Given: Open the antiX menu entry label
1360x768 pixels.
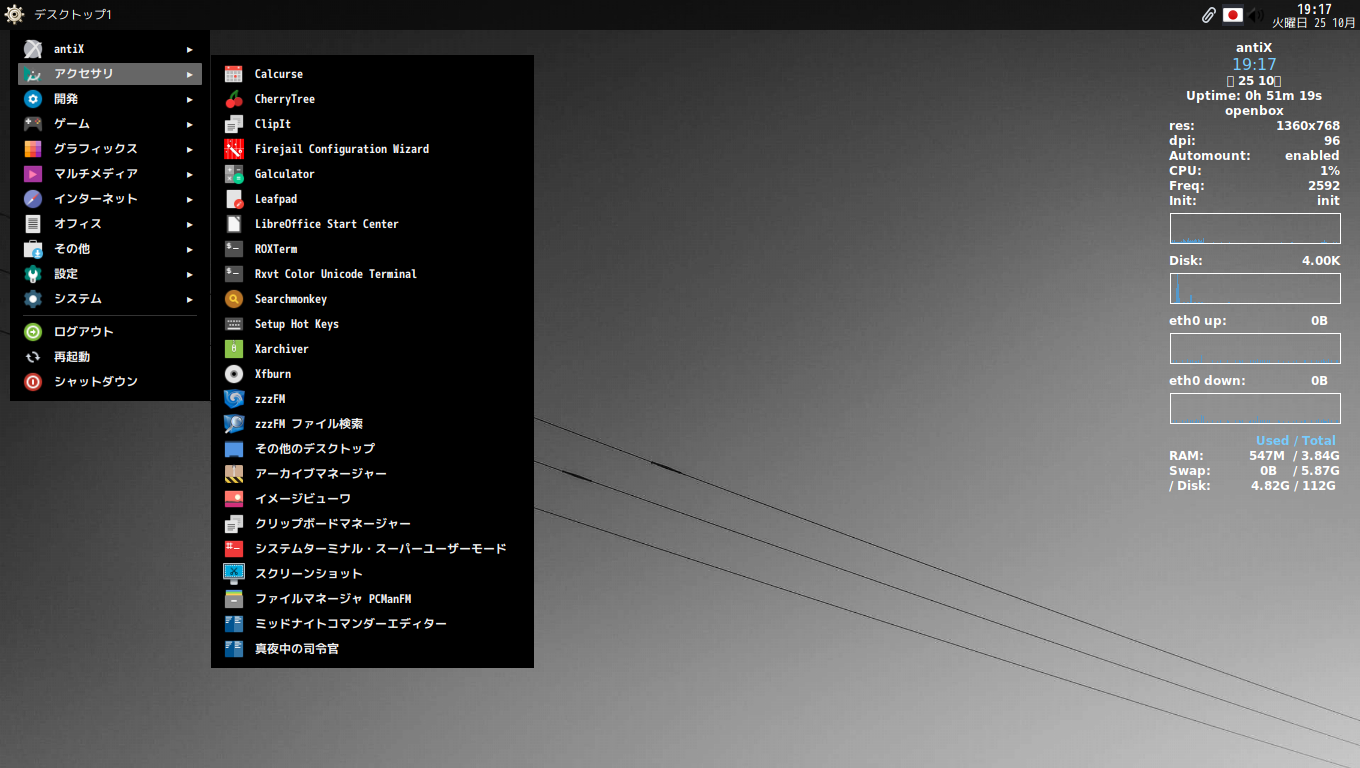Looking at the screenshot, I should tap(69, 49).
